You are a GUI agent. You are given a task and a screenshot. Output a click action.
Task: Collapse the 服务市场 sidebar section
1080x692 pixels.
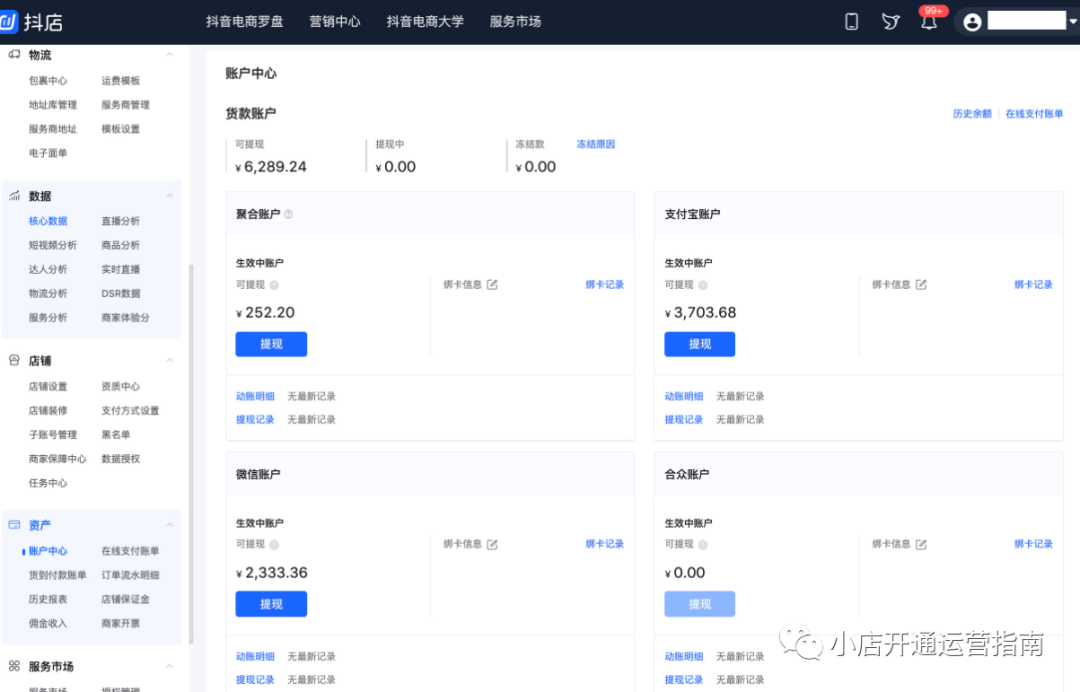[169, 666]
